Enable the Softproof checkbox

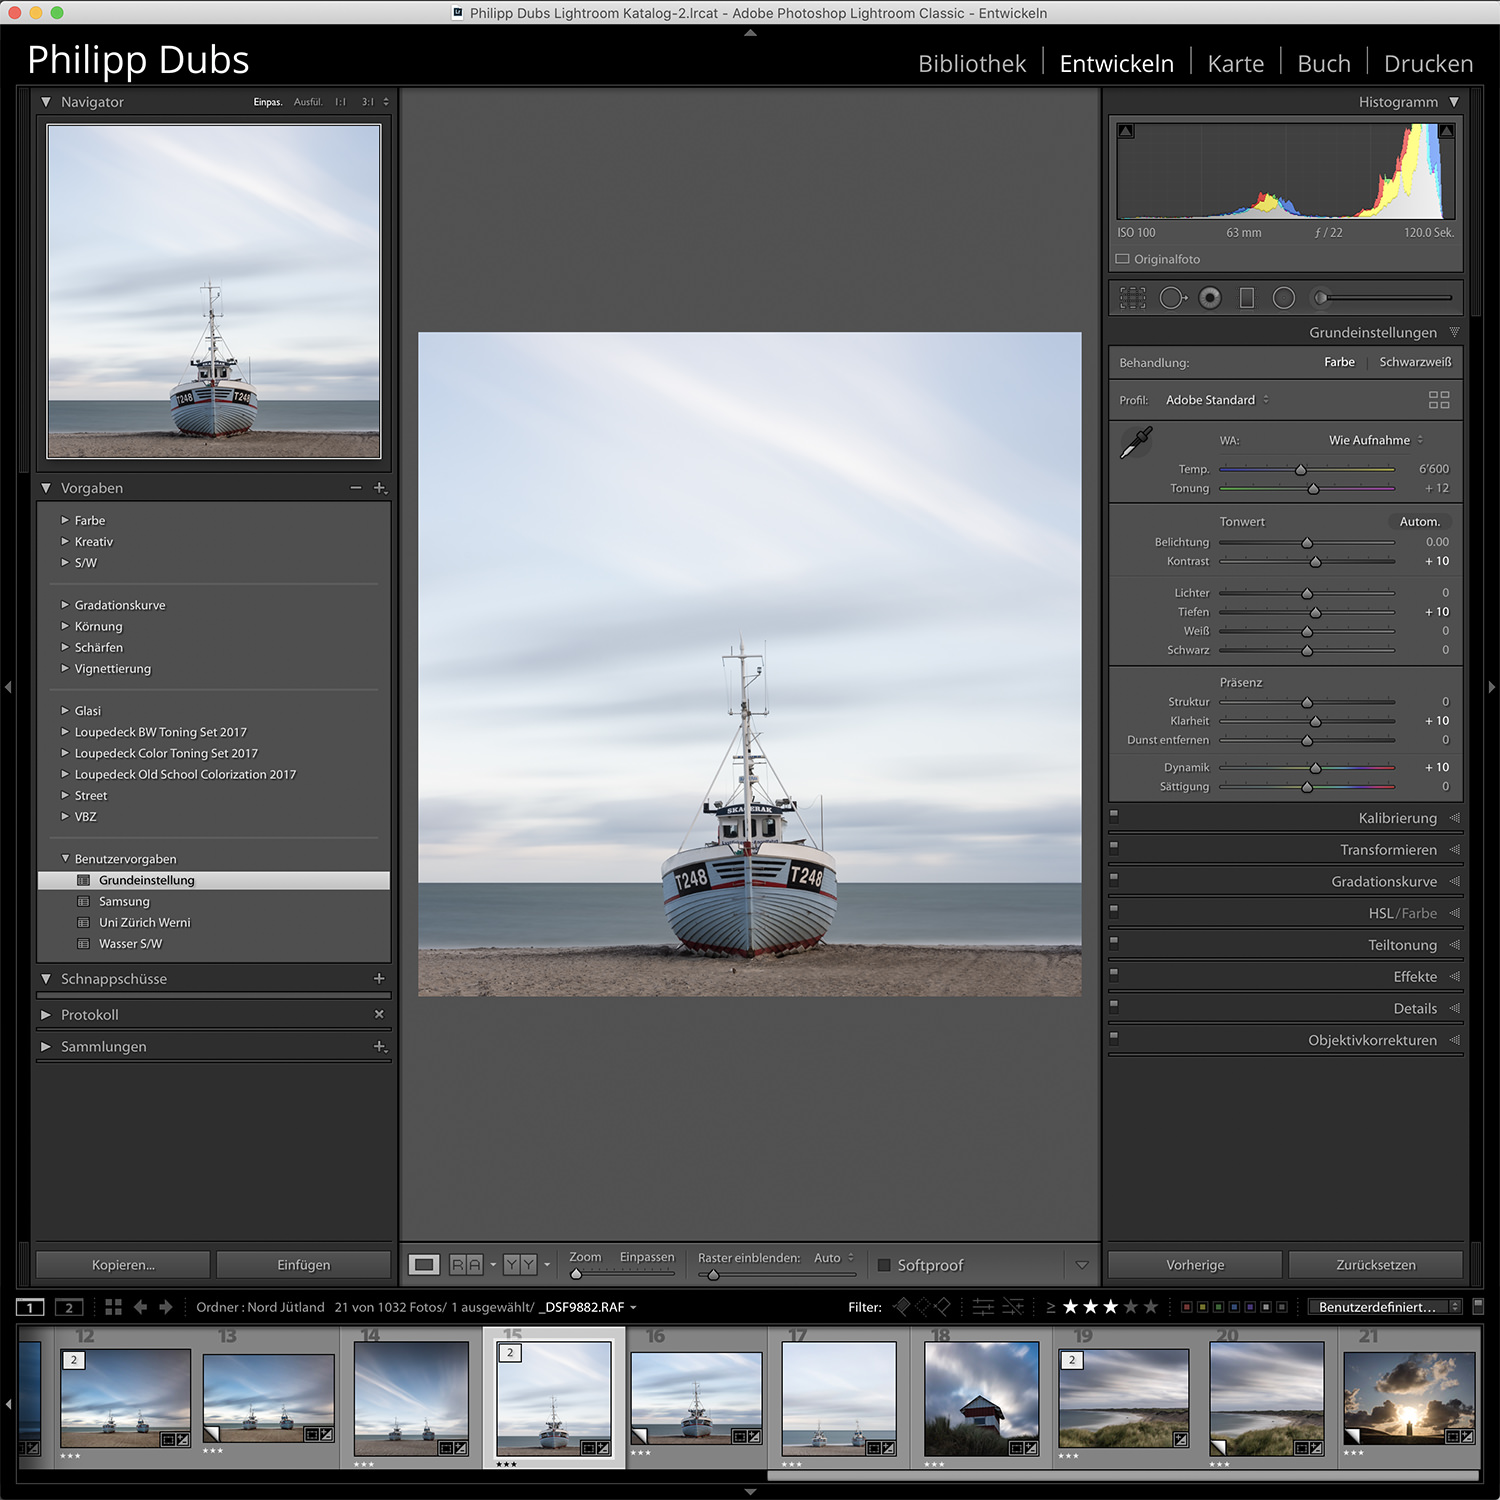884,1264
